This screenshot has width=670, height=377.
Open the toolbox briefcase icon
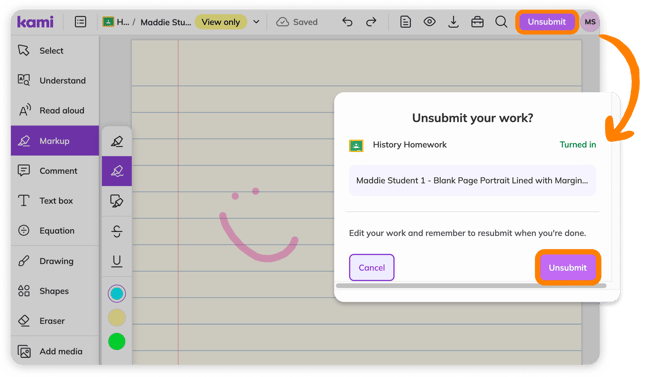[x=477, y=22]
